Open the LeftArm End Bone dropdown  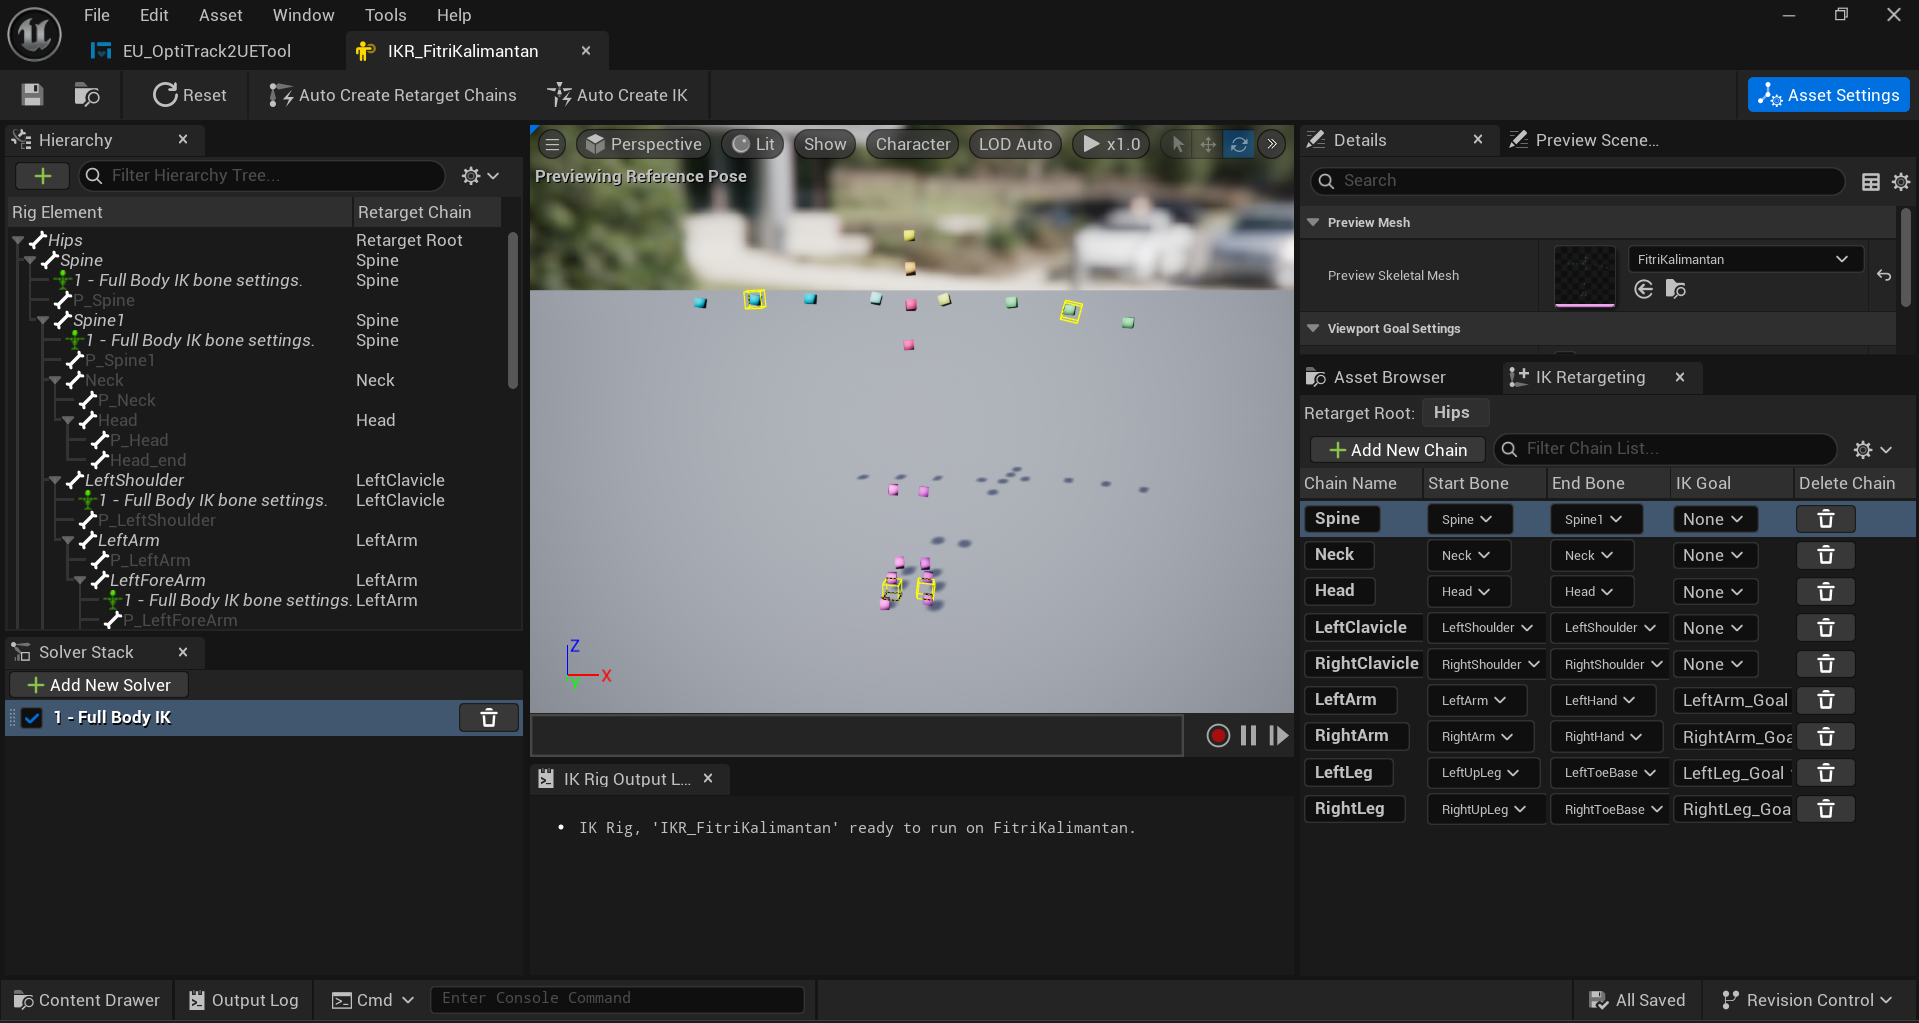click(1601, 700)
